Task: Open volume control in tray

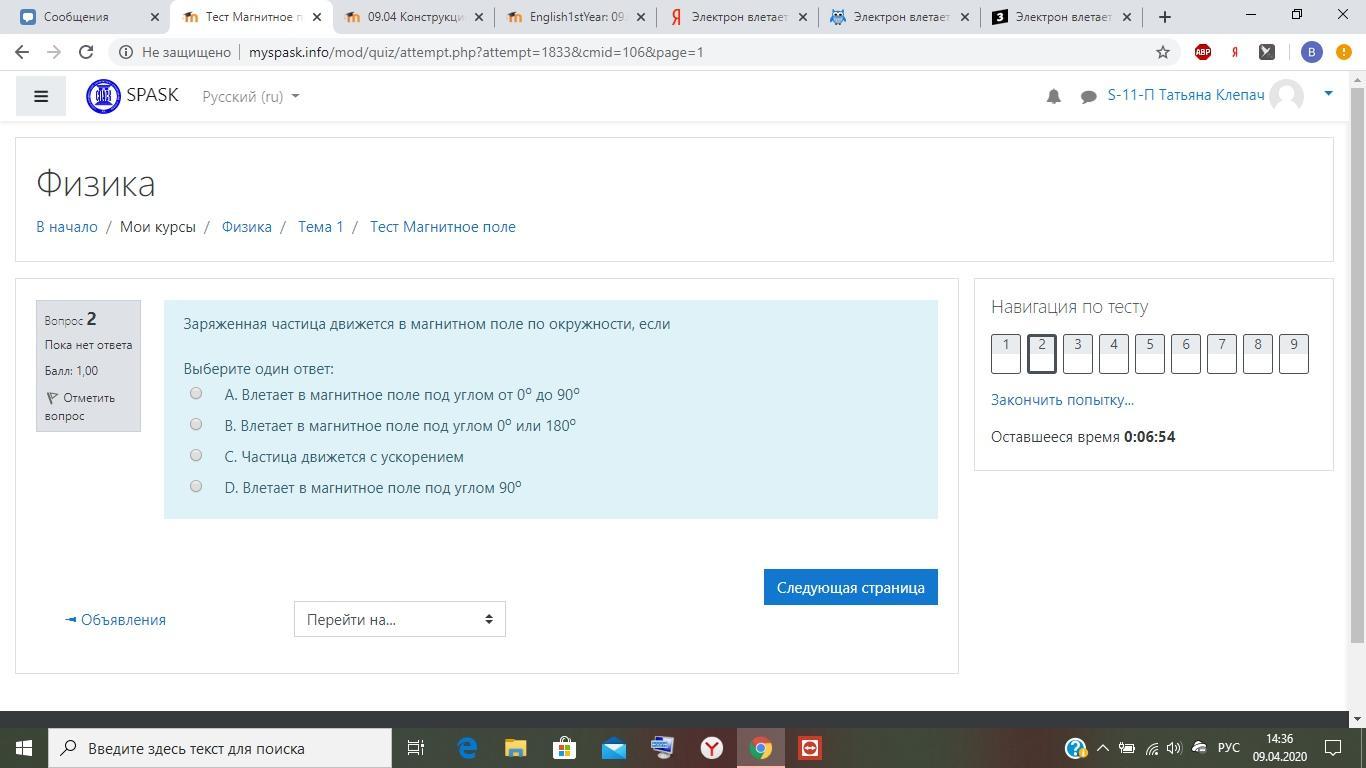Action: [x=1174, y=748]
